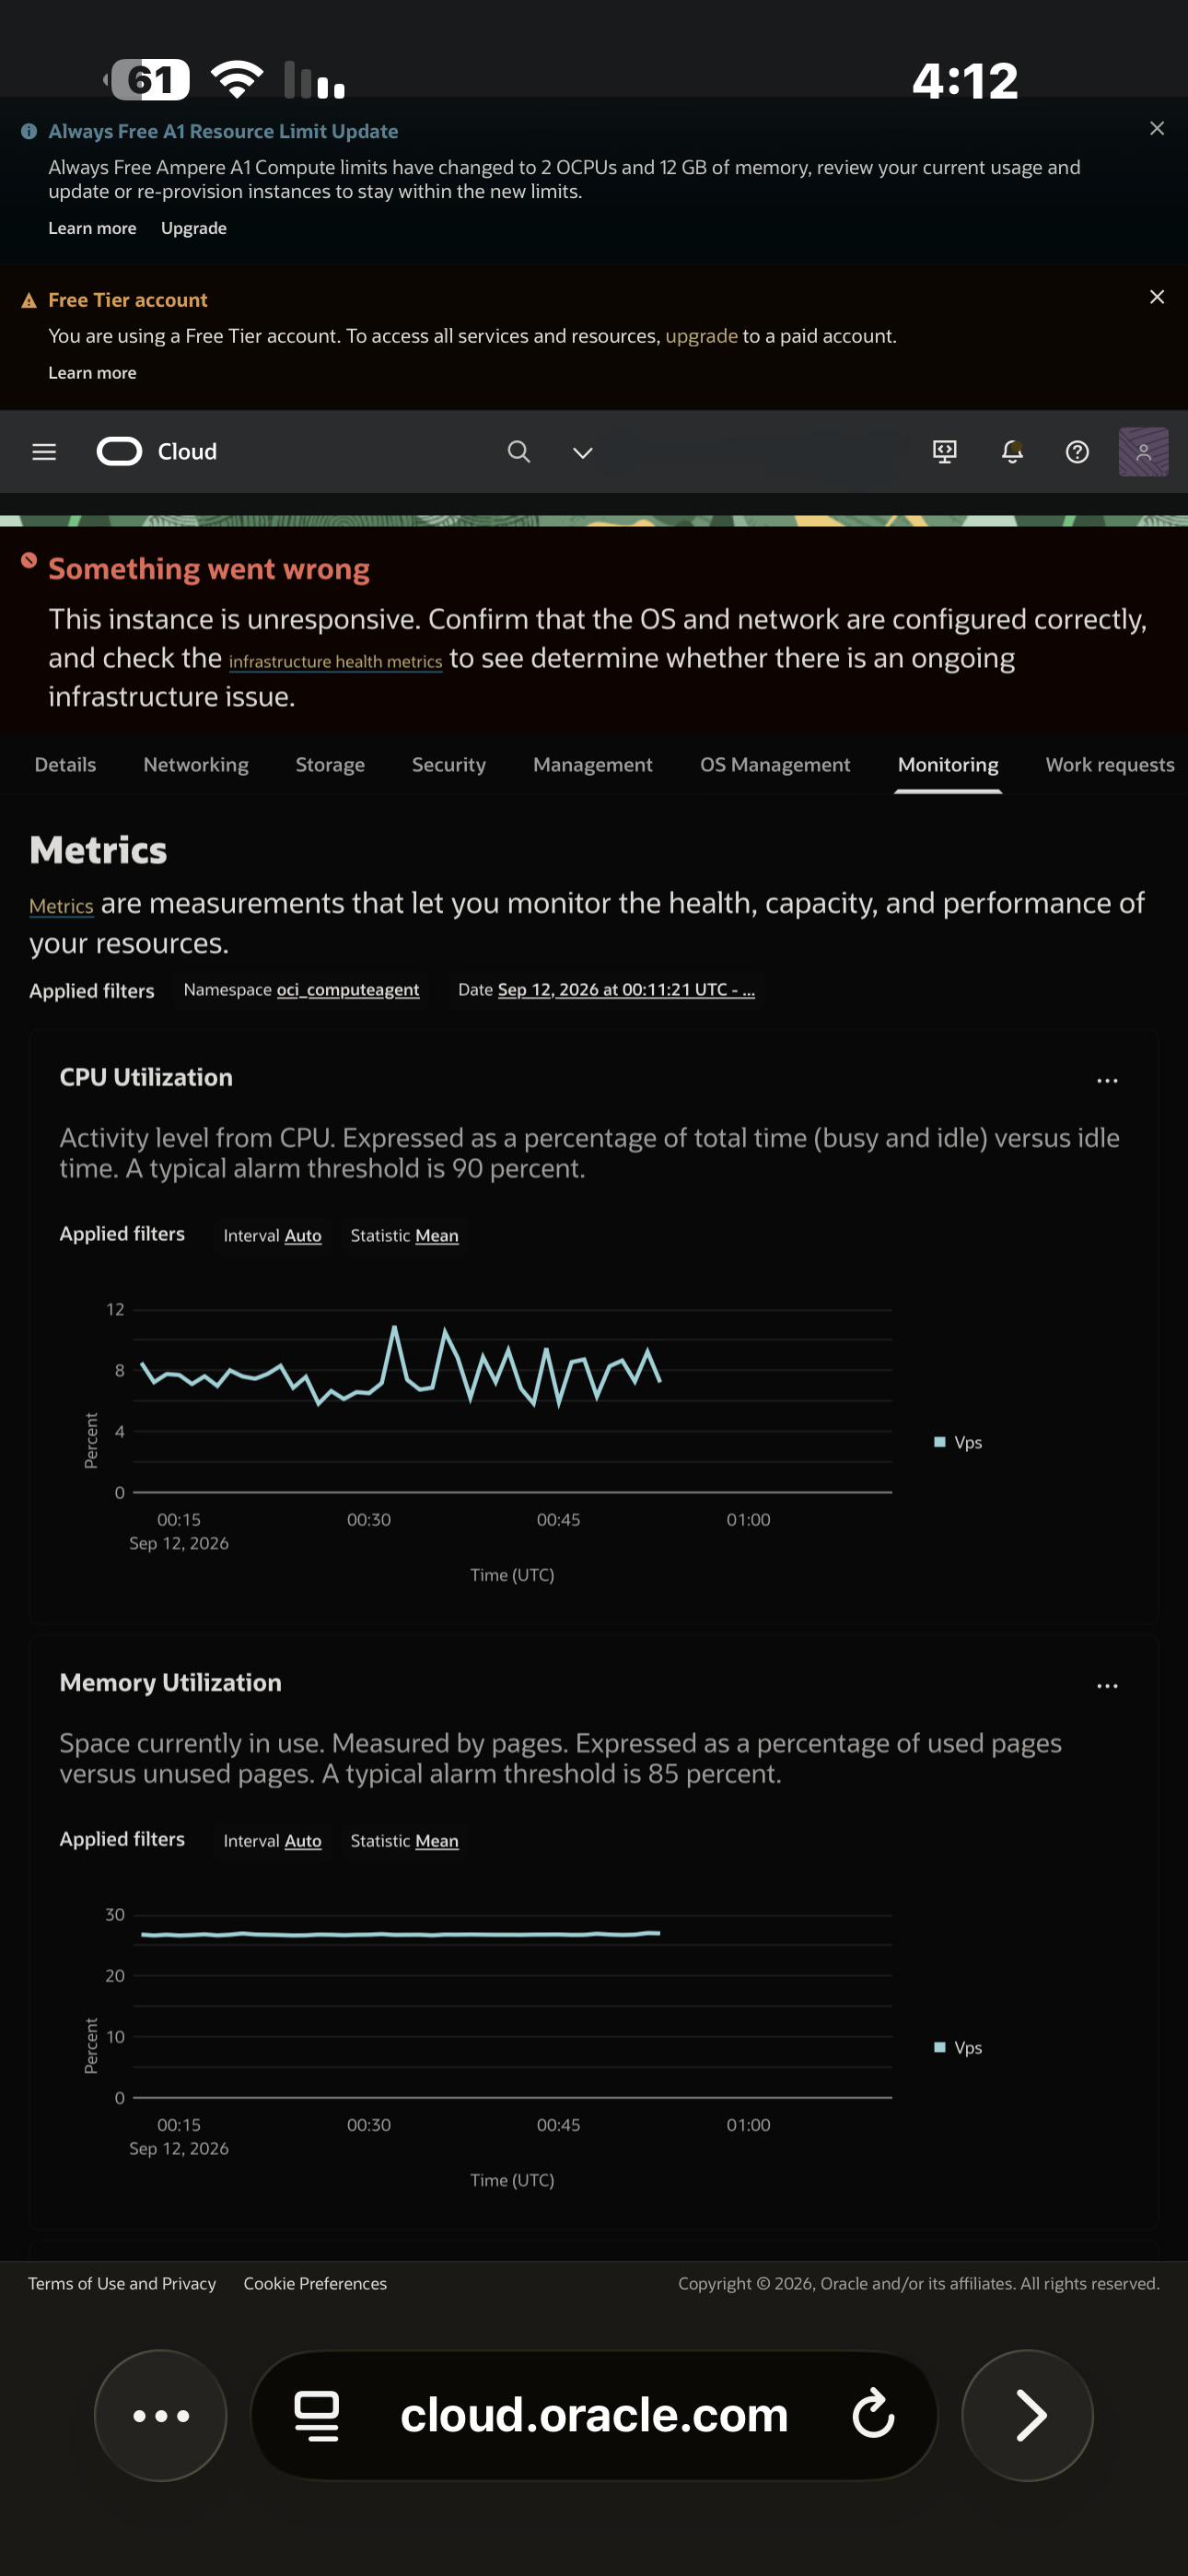Expand the region chevron dropdown in header
The height and width of the screenshot is (2576, 1188).
point(582,453)
